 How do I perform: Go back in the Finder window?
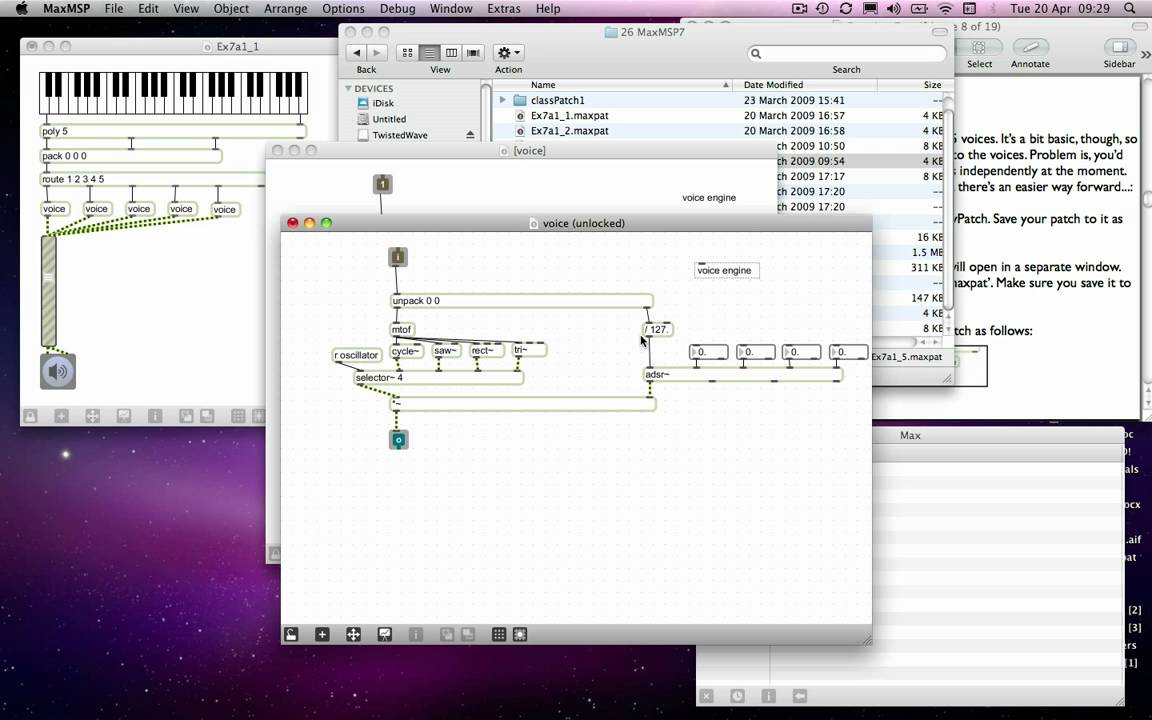tap(356, 53)
